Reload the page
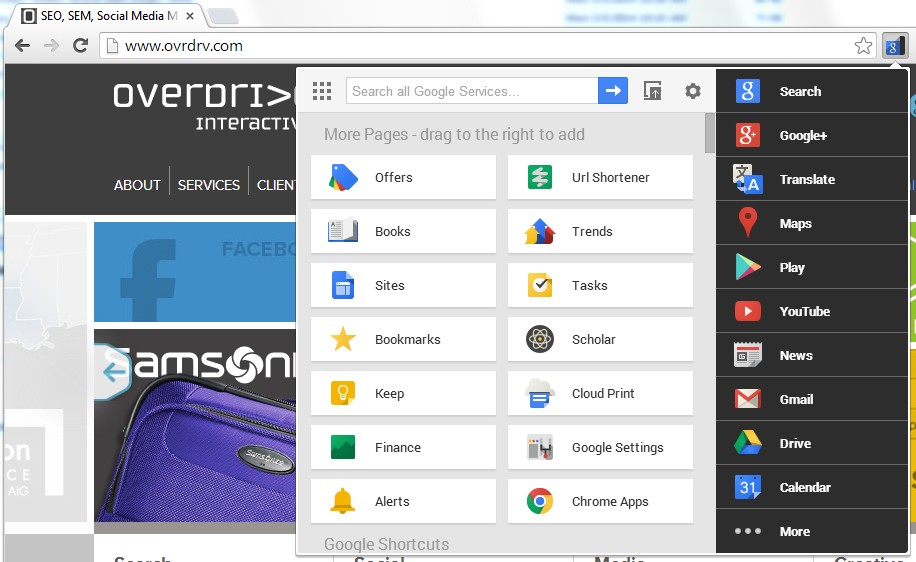 pos(80,46)
